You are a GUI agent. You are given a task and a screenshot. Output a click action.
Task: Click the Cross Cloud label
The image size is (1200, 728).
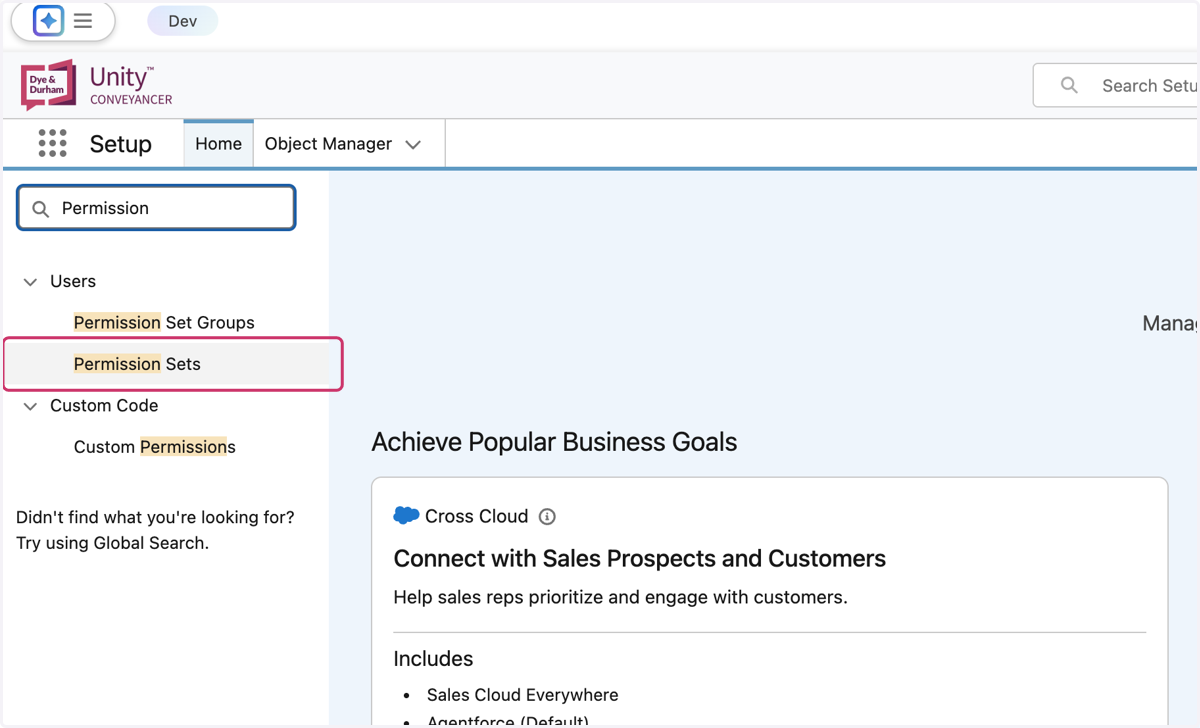[x=476, y=516]
